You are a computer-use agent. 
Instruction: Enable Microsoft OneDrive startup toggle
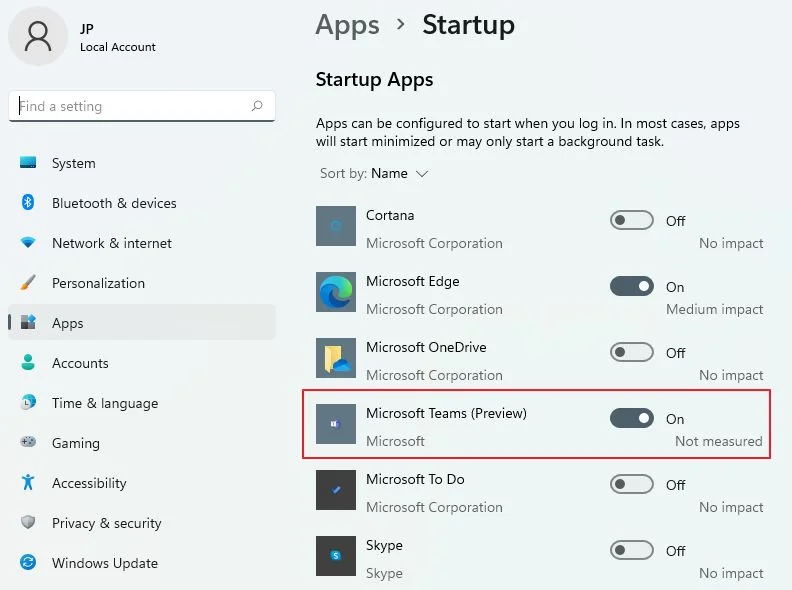coord(632,352)
